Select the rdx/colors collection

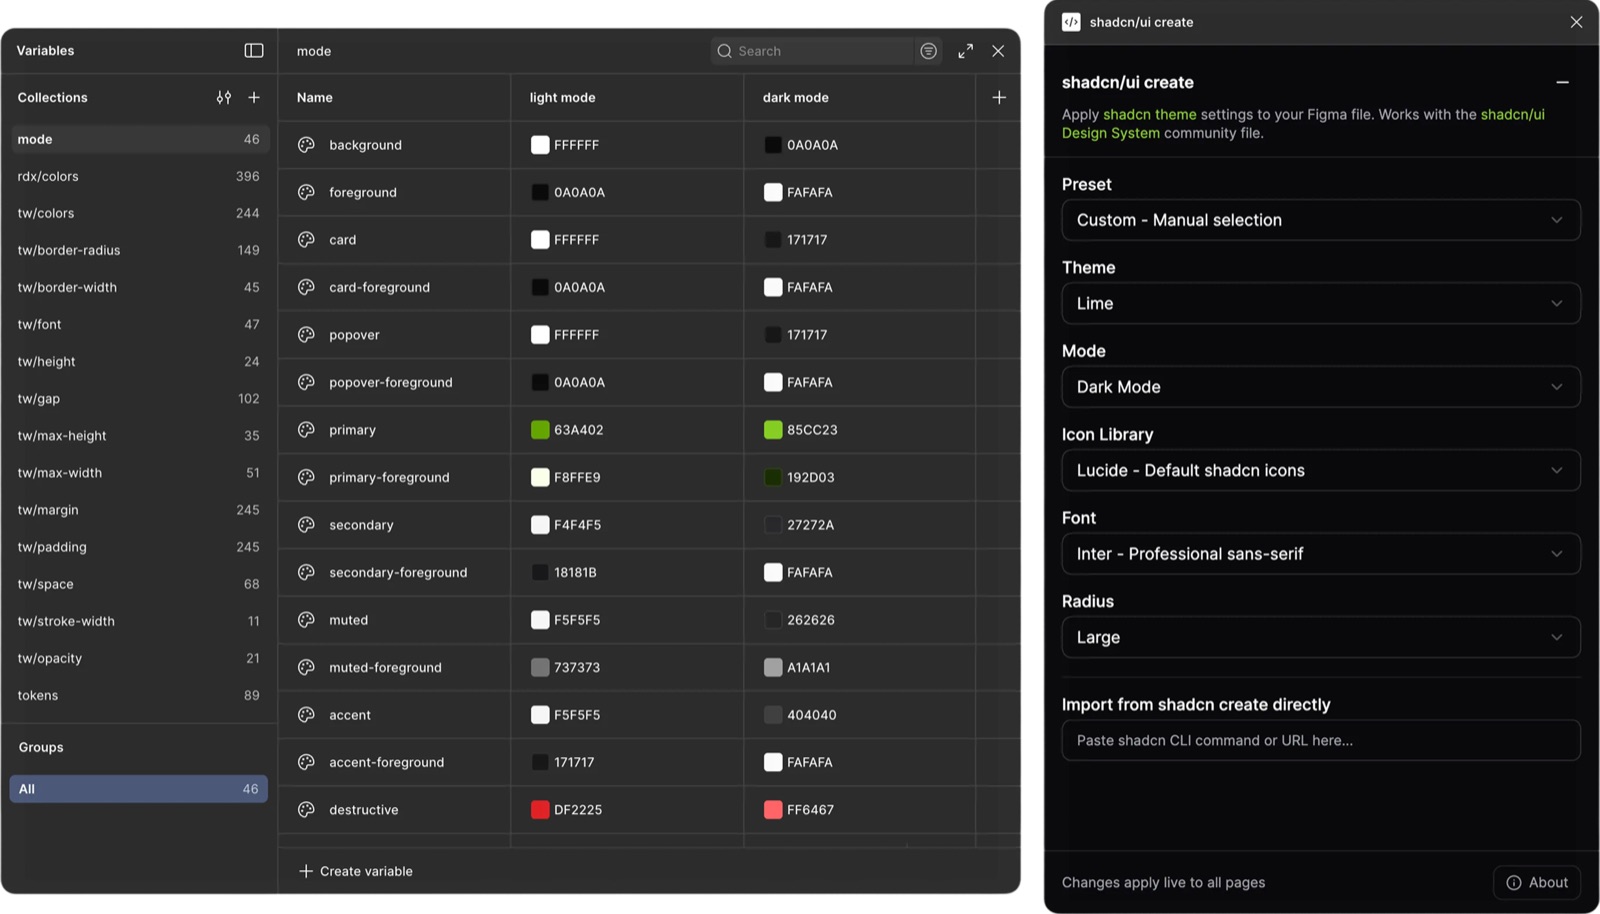coord(139,176)
